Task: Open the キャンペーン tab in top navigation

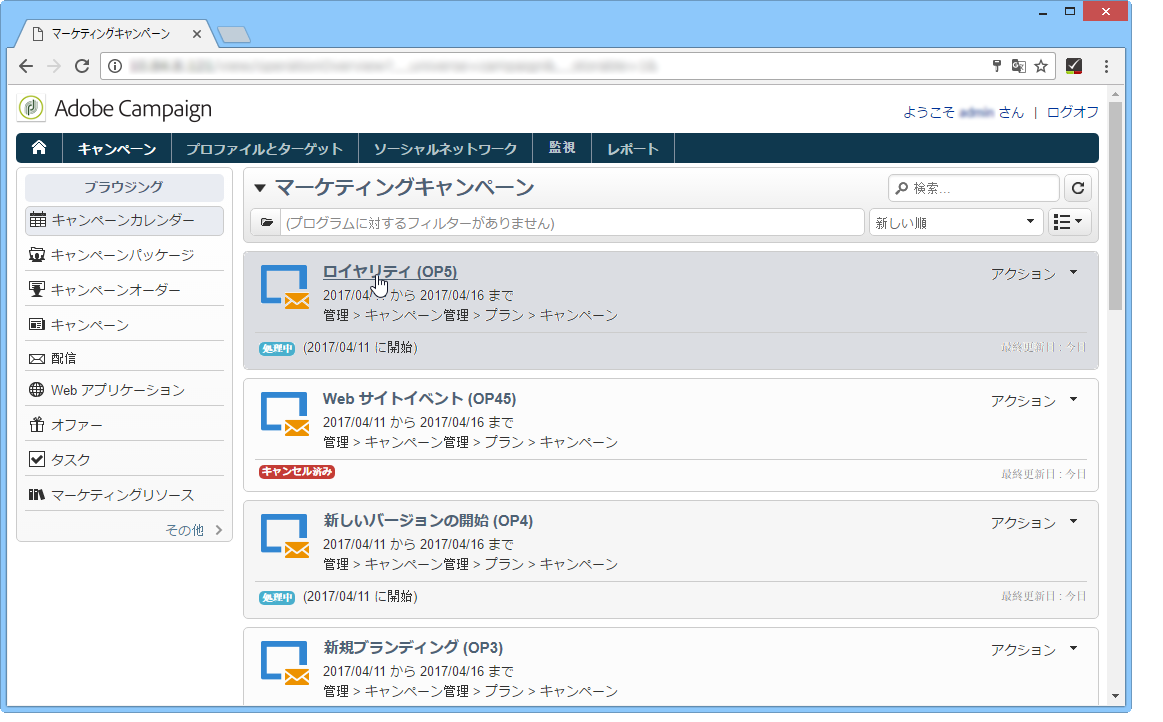Action: tap(117, 148)
